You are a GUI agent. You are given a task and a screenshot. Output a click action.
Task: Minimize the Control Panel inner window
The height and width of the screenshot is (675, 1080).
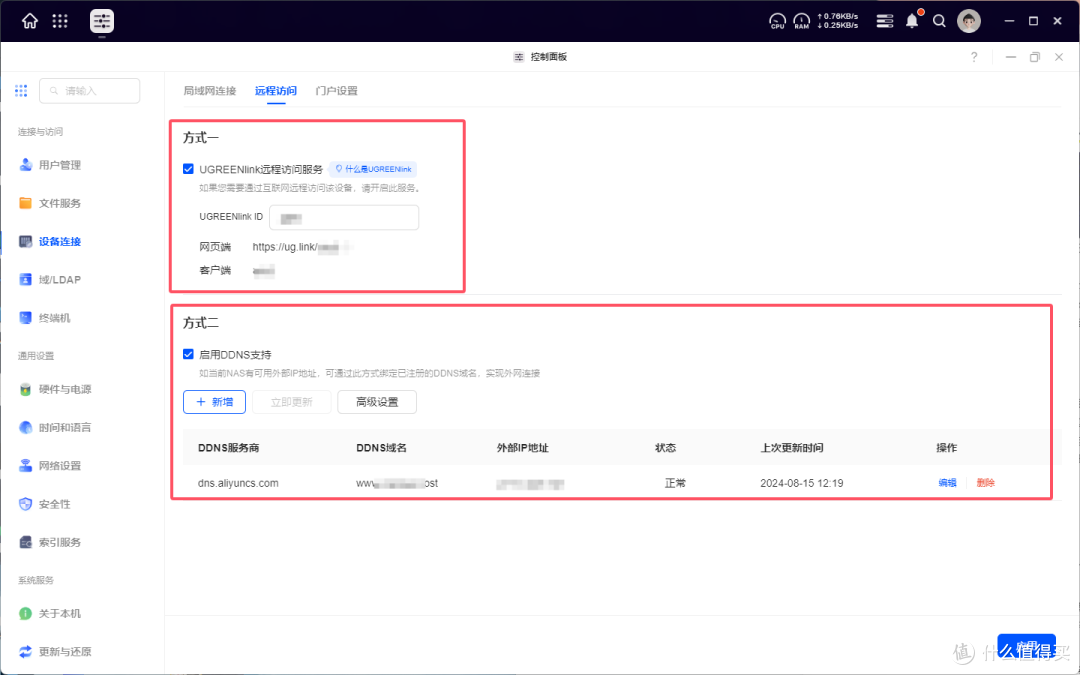click(1010, 57)
